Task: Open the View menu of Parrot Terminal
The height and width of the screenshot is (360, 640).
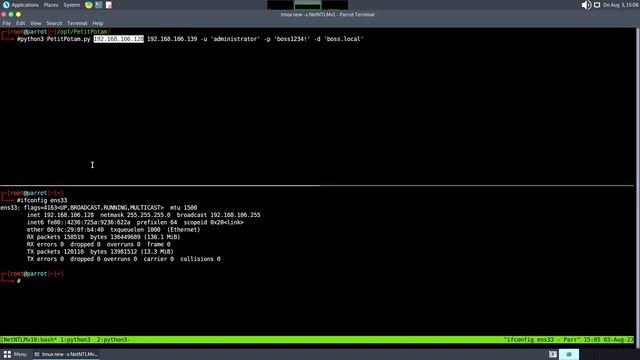Action: click(36, 23)
